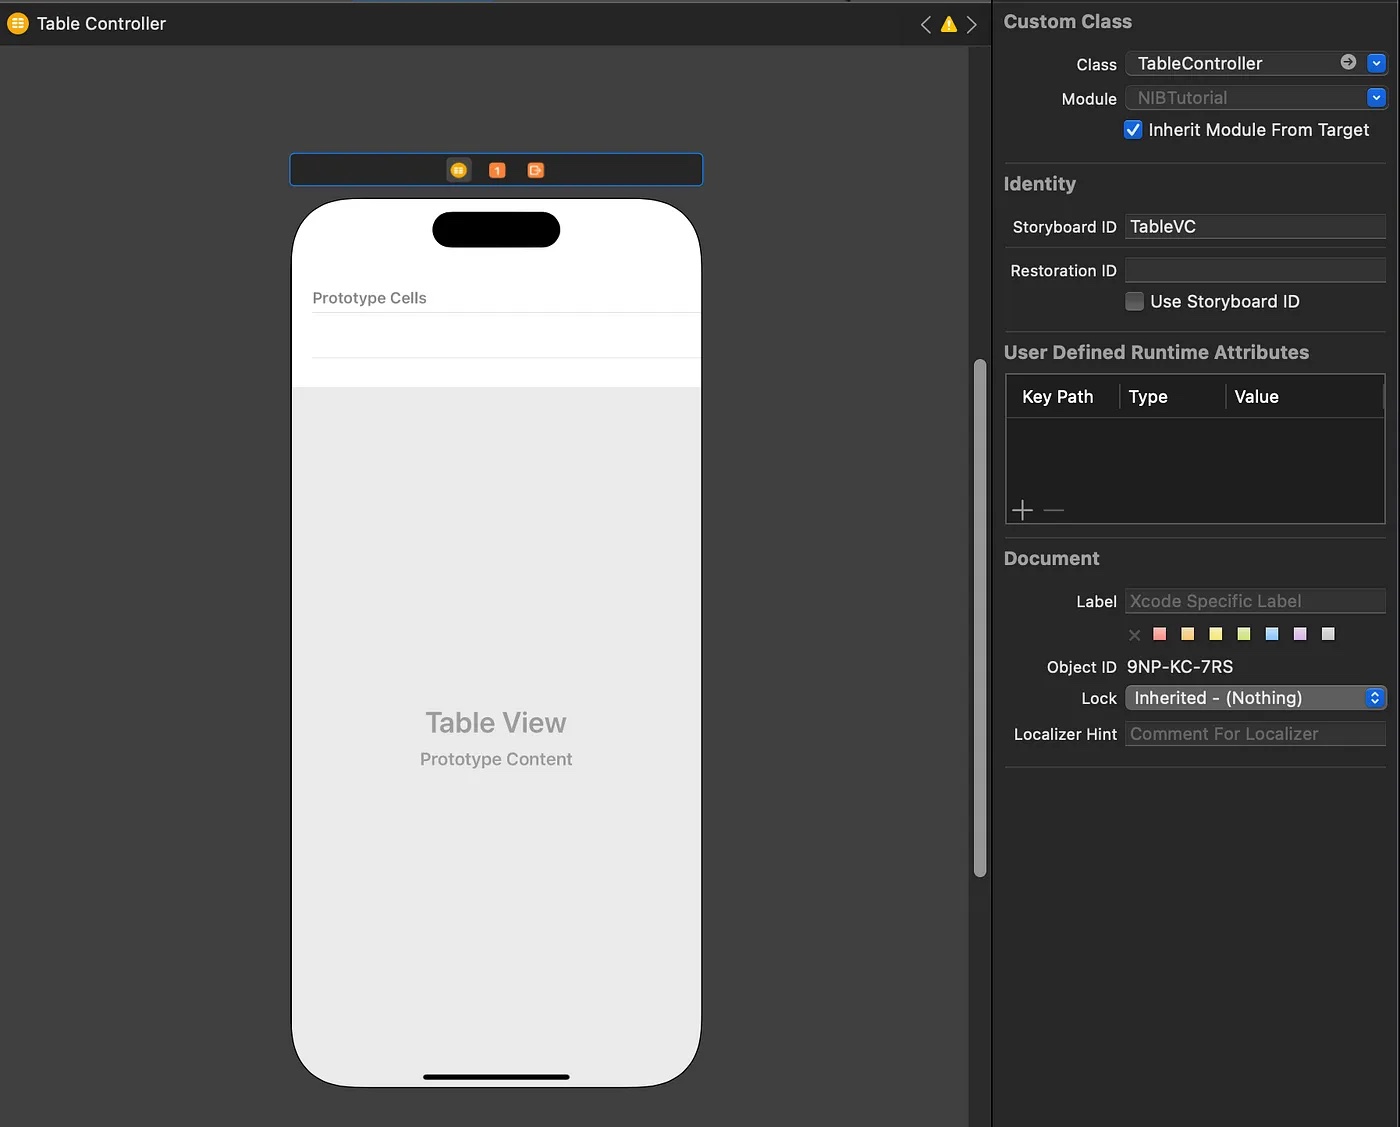
Task: Click the Identity section heading
Action: pos(1040,184)
